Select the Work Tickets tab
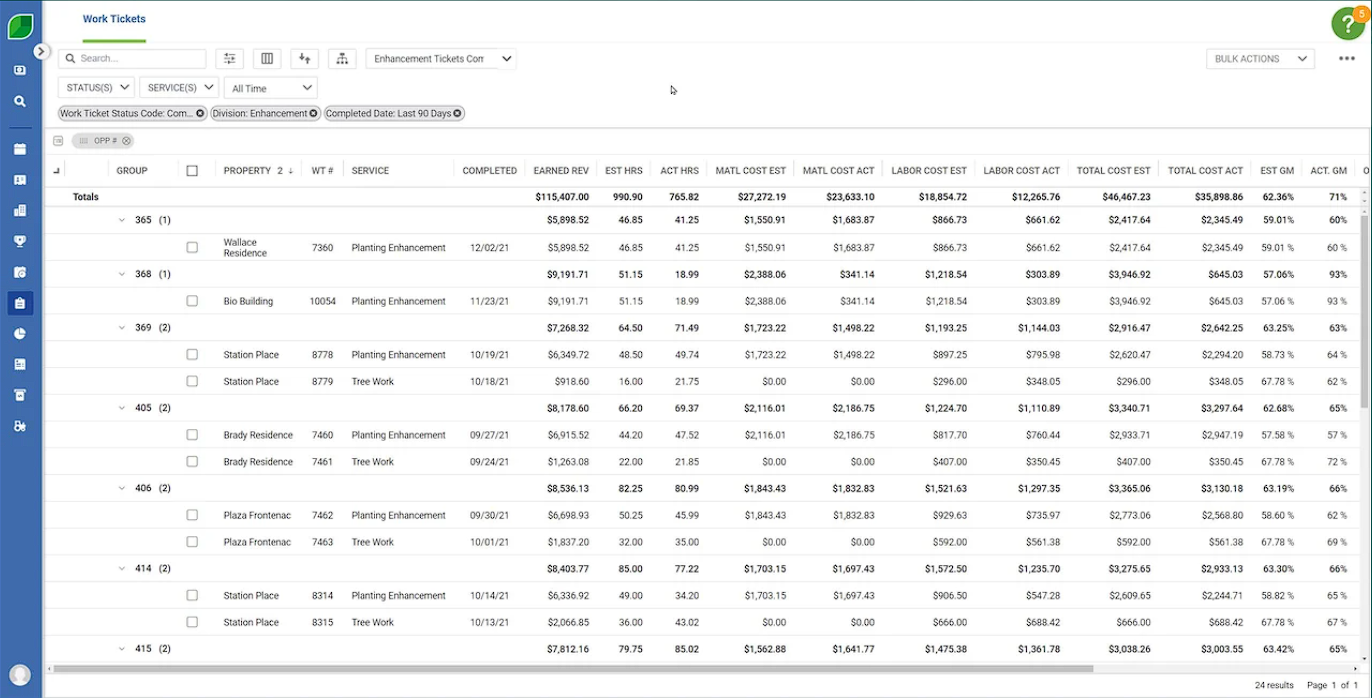This screenshot has width=1372, height=698. (x=114, y=19)
